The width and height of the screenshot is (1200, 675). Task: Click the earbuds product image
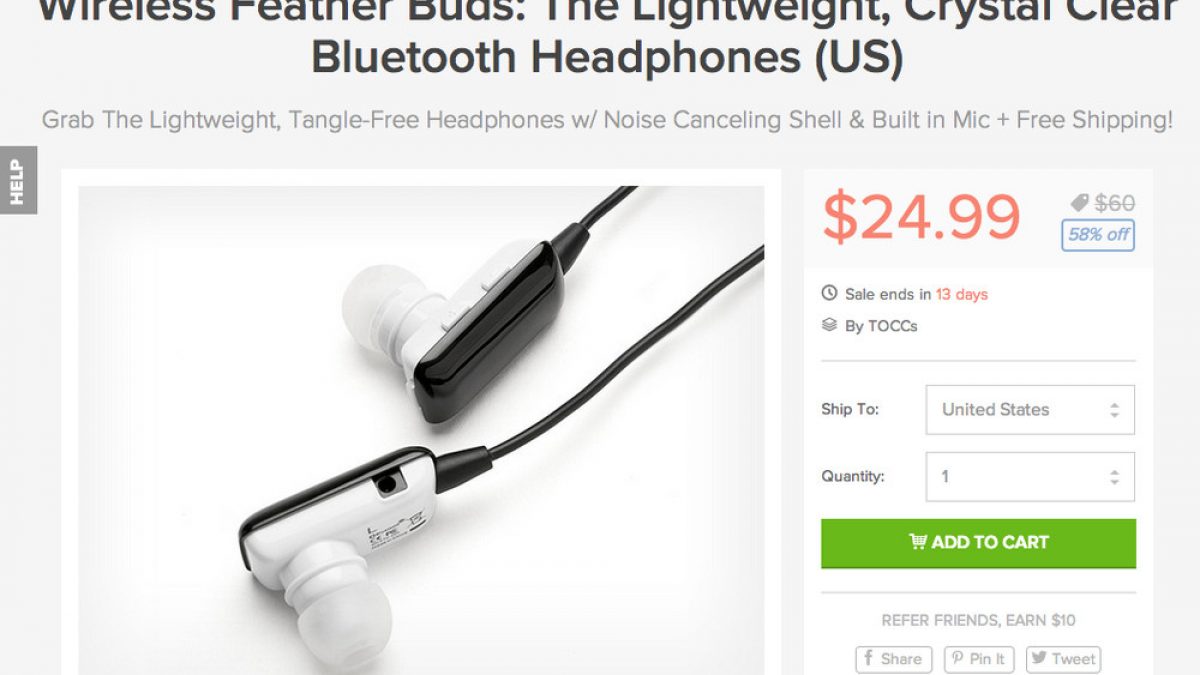(x=421, y=430)
